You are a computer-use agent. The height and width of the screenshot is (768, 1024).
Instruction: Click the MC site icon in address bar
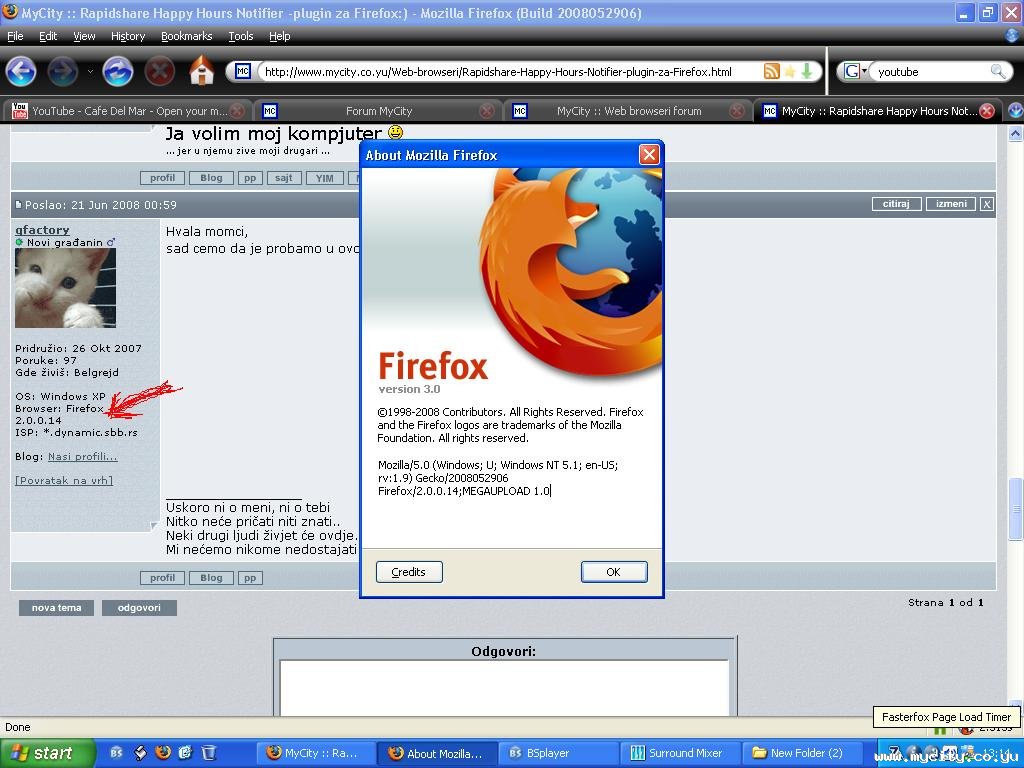(x=242, y=71)
